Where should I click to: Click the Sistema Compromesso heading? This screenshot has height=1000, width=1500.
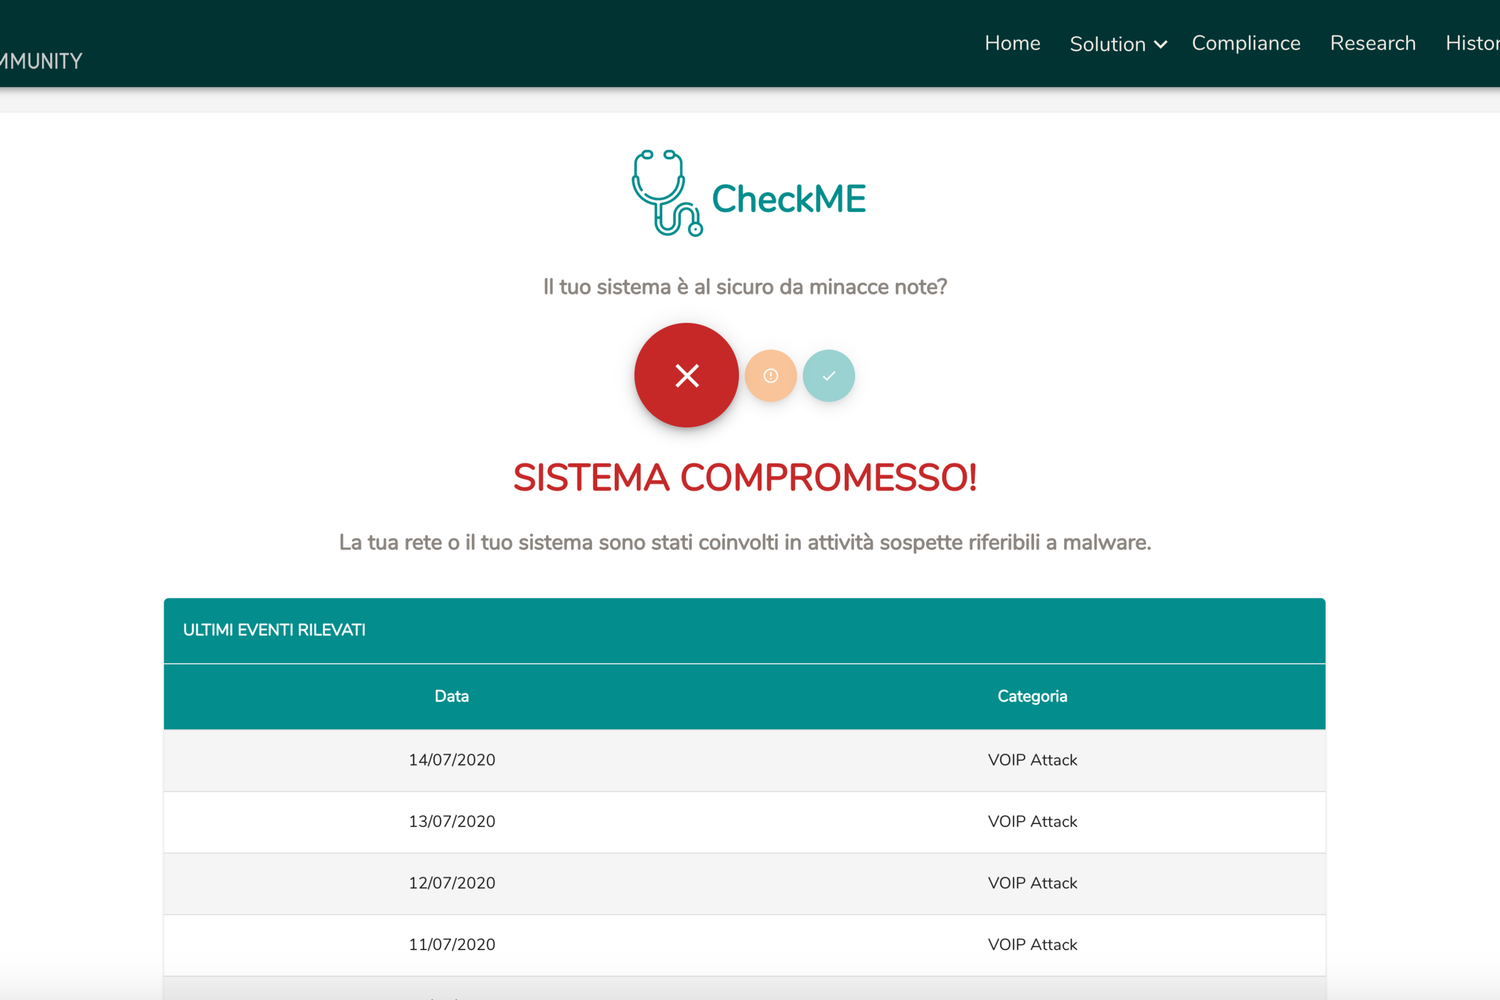click(744, 478)
